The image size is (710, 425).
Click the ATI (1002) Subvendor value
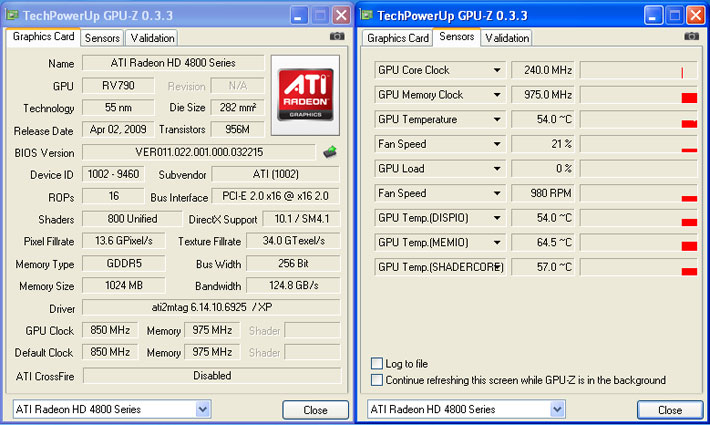click(275, 174)
